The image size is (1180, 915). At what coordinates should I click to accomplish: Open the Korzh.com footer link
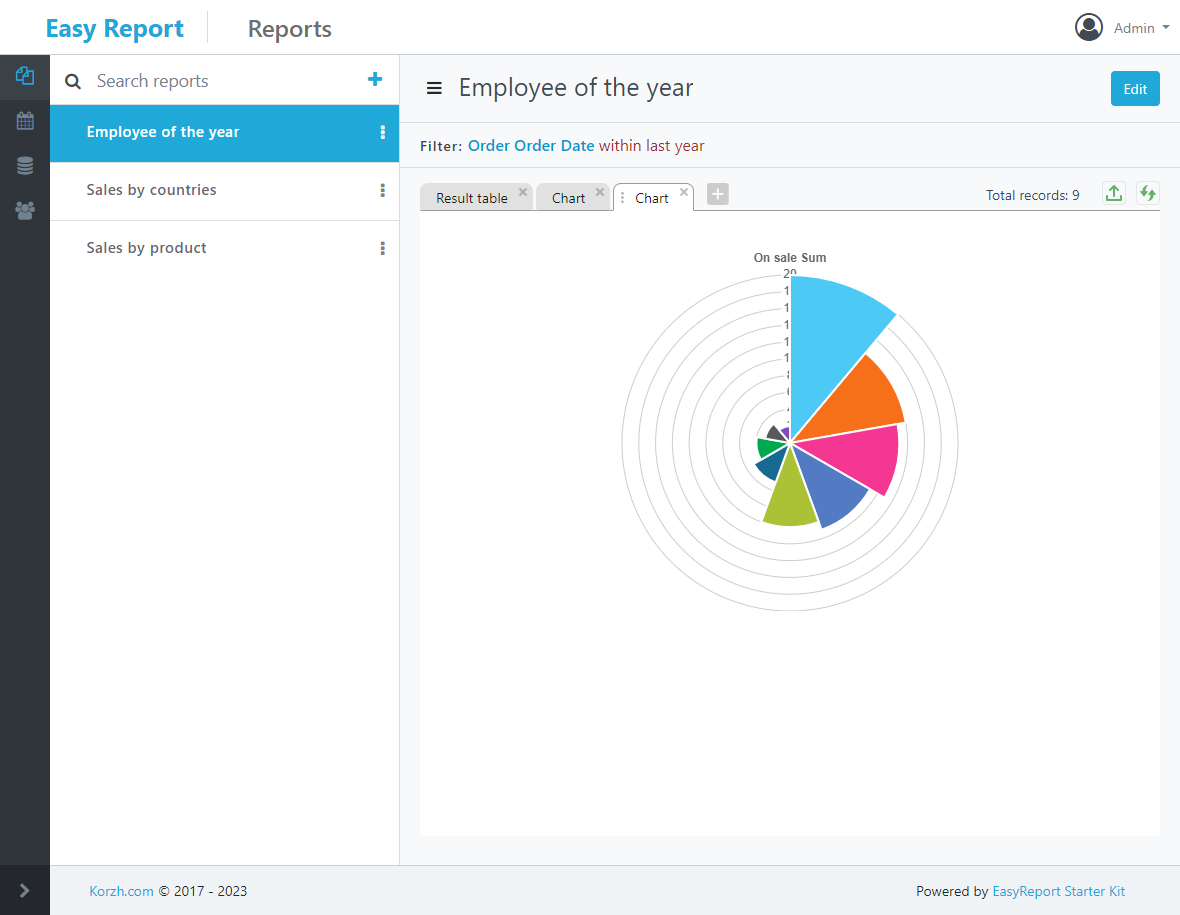121,891
